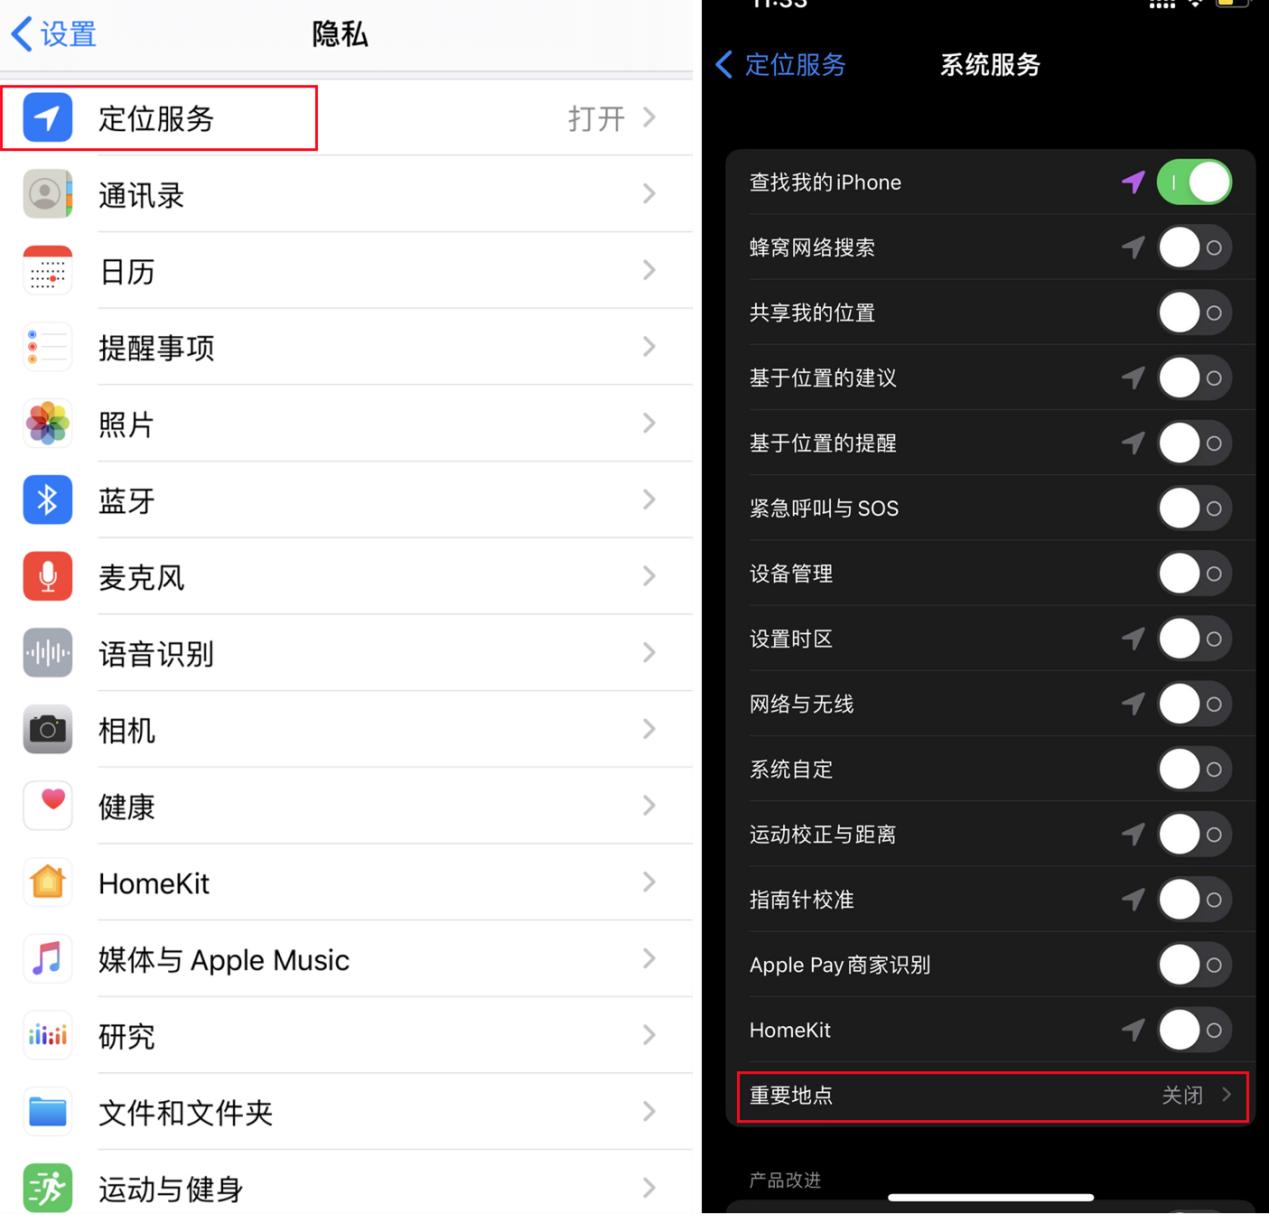
Task: Enable 蜂窝网络搜索 toggle
Action: point(1193,247)
